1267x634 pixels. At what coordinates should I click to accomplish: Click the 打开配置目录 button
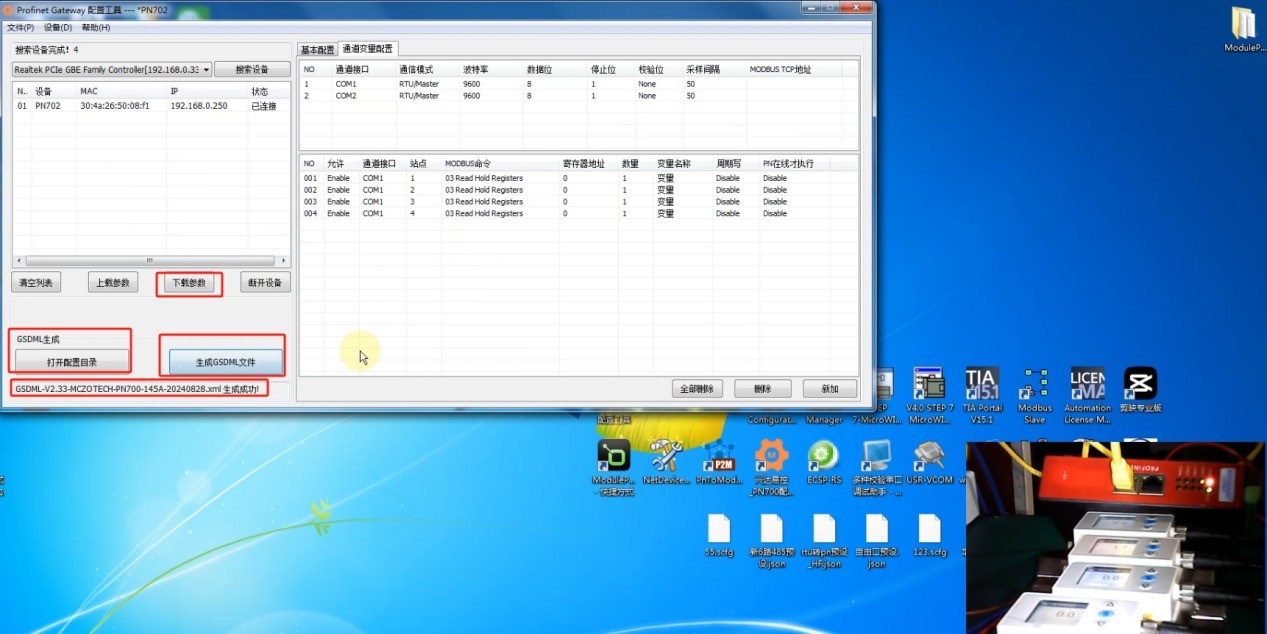click(x=71, y=361)
